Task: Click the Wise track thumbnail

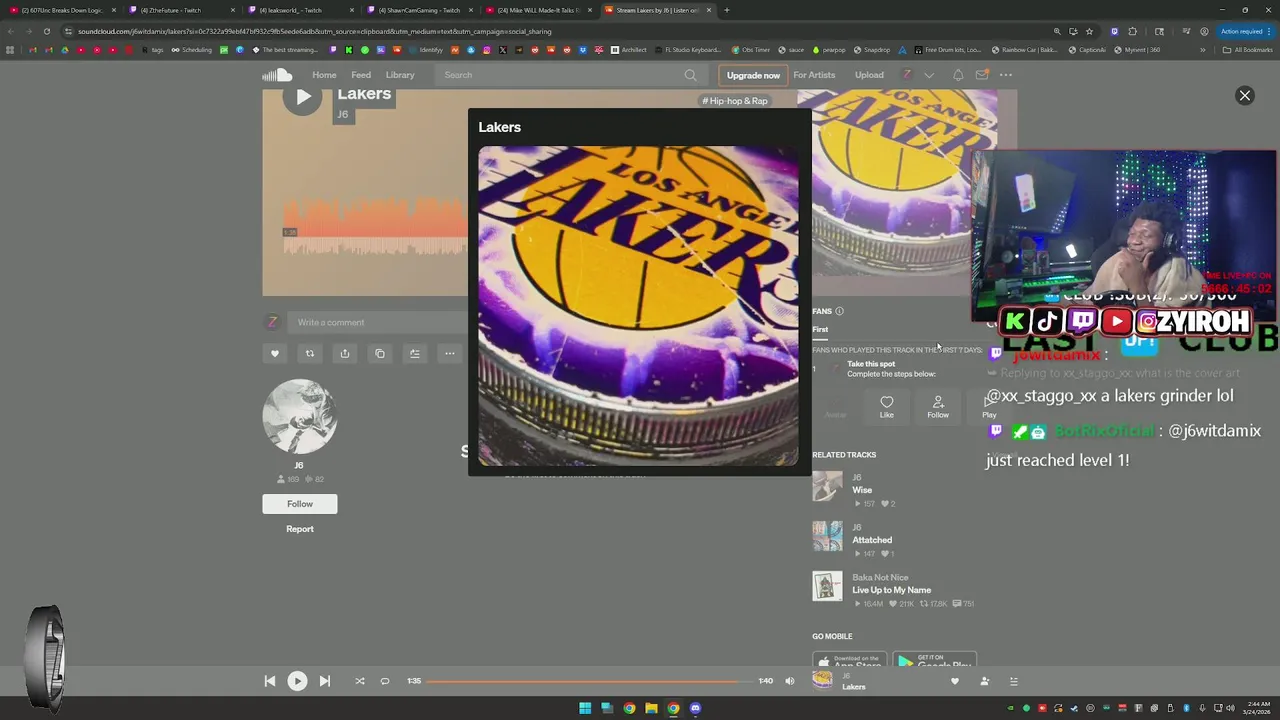Action: pyautogui.click(x=827, y=486)
